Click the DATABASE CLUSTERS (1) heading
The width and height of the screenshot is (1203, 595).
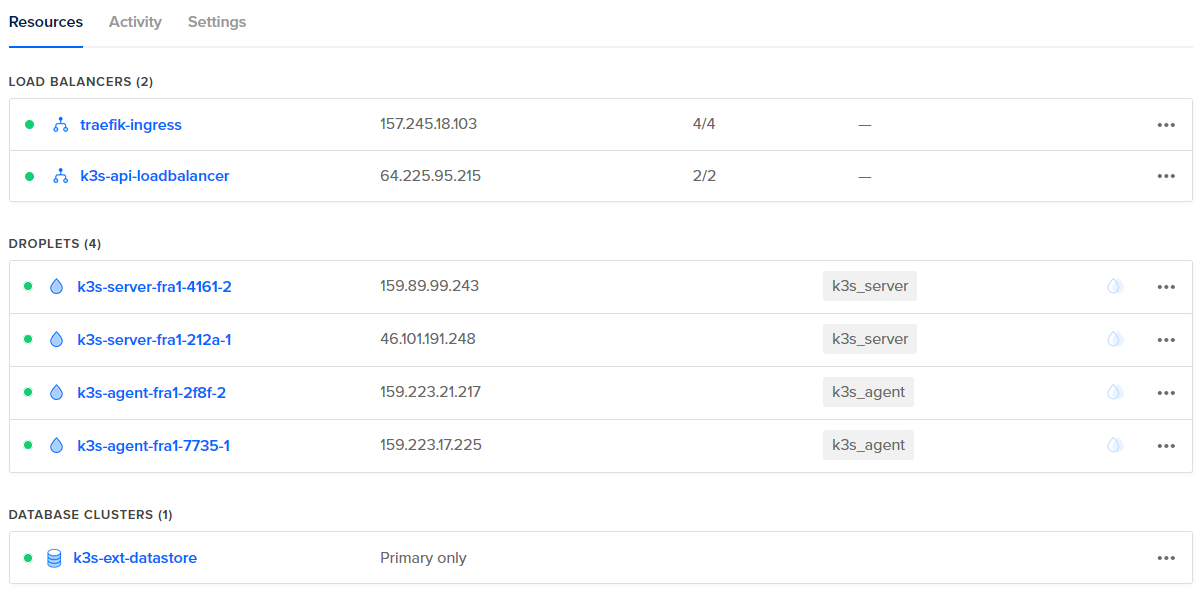pyautogui.click(x=91, y=515)
